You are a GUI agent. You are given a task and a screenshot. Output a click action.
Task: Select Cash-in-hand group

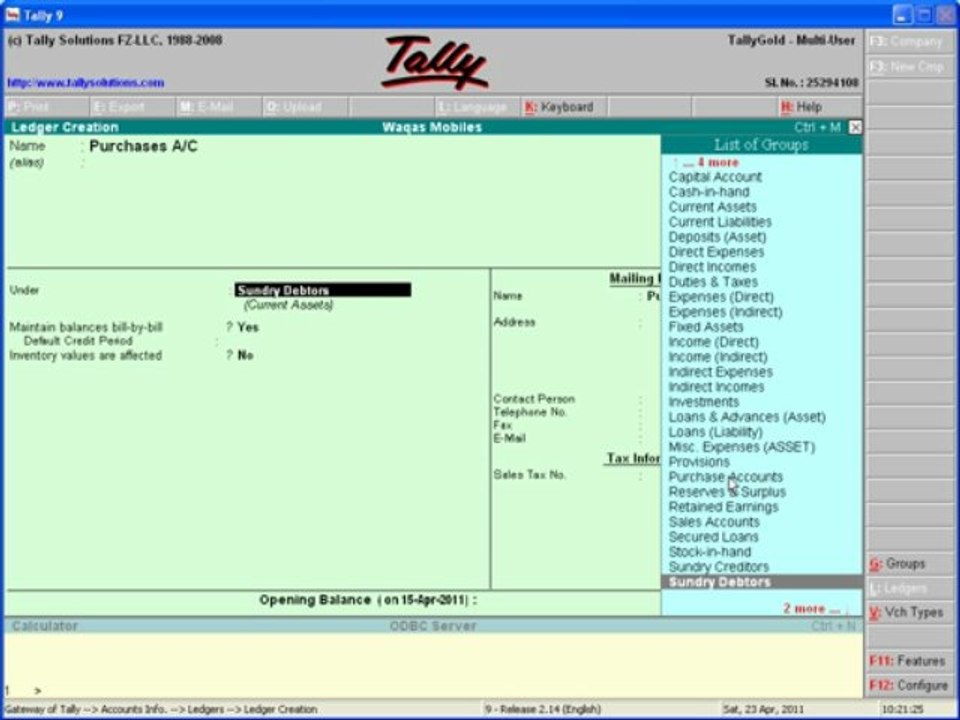point(709,192)
